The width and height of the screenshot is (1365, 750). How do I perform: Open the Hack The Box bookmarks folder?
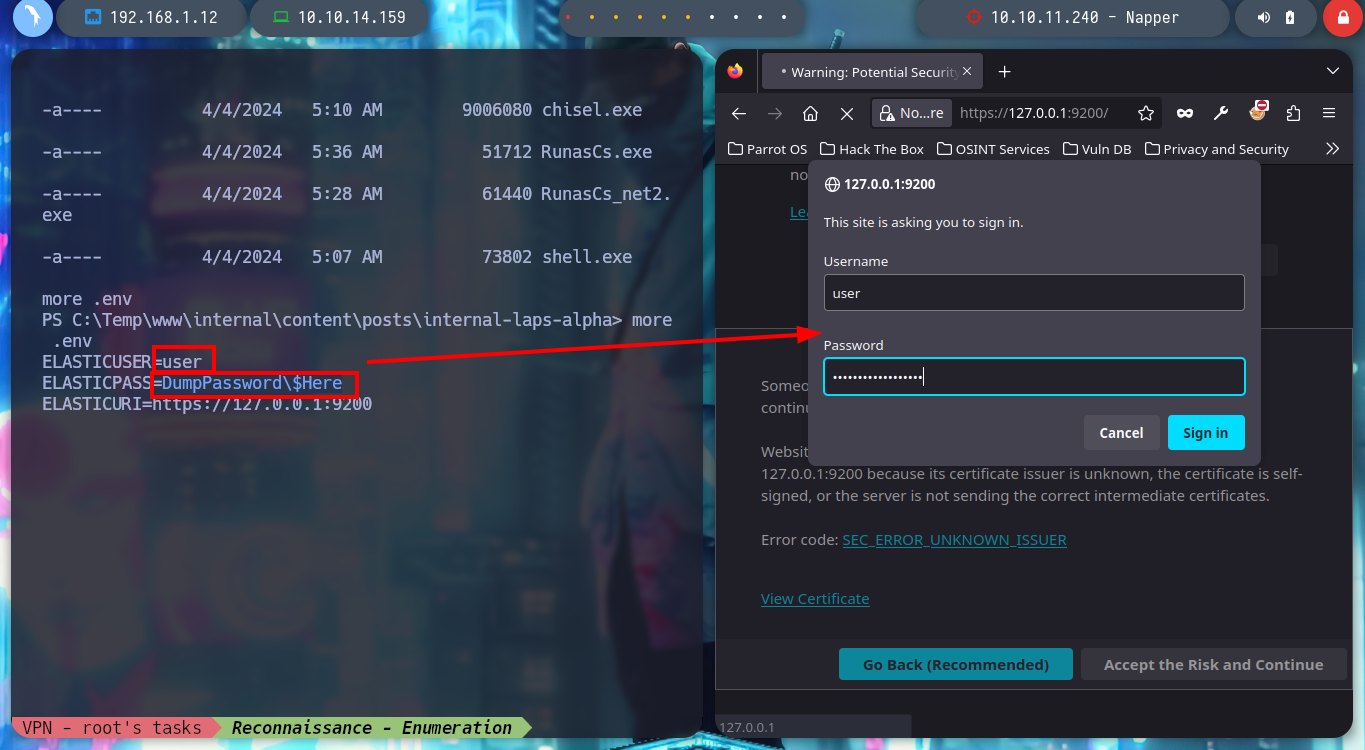(872, 149)
